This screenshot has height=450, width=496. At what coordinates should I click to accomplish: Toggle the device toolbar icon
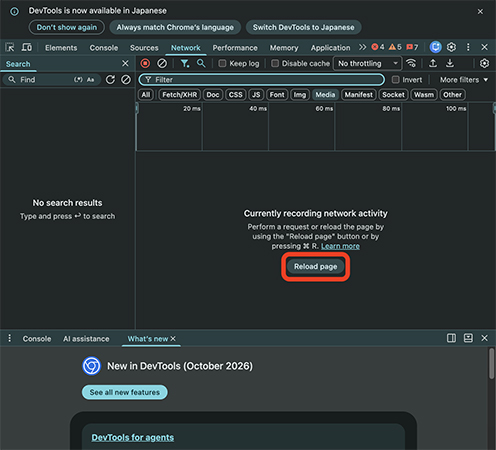27,47
